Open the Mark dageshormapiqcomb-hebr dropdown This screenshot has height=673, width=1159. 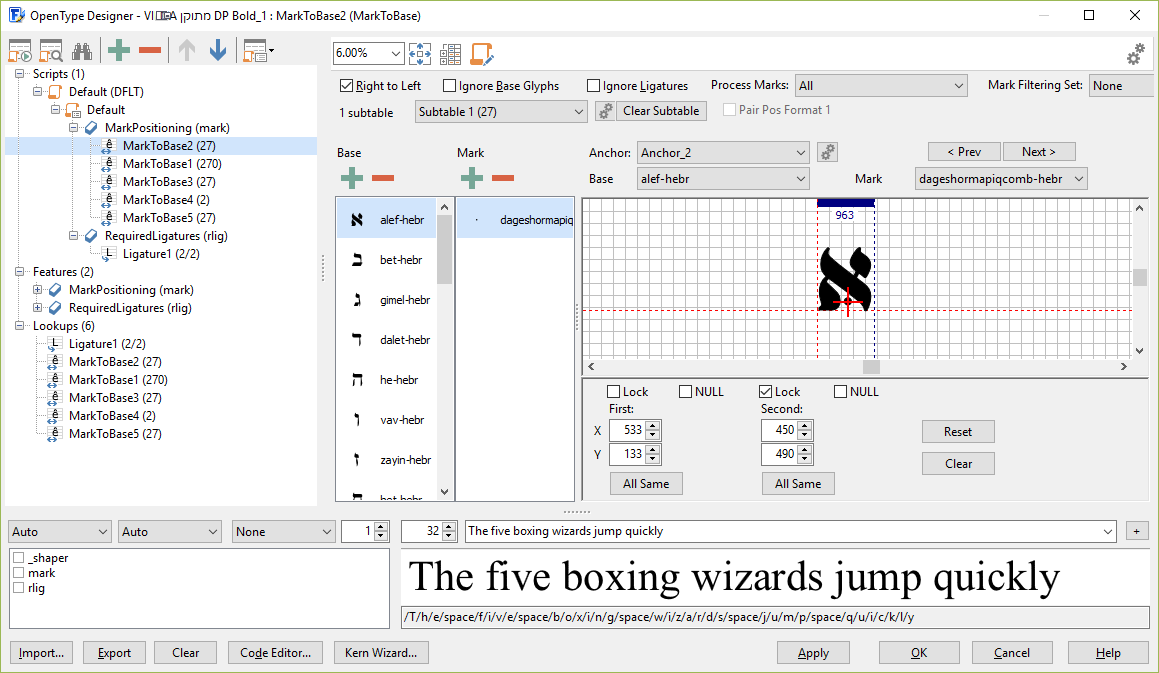point(1001,178)
